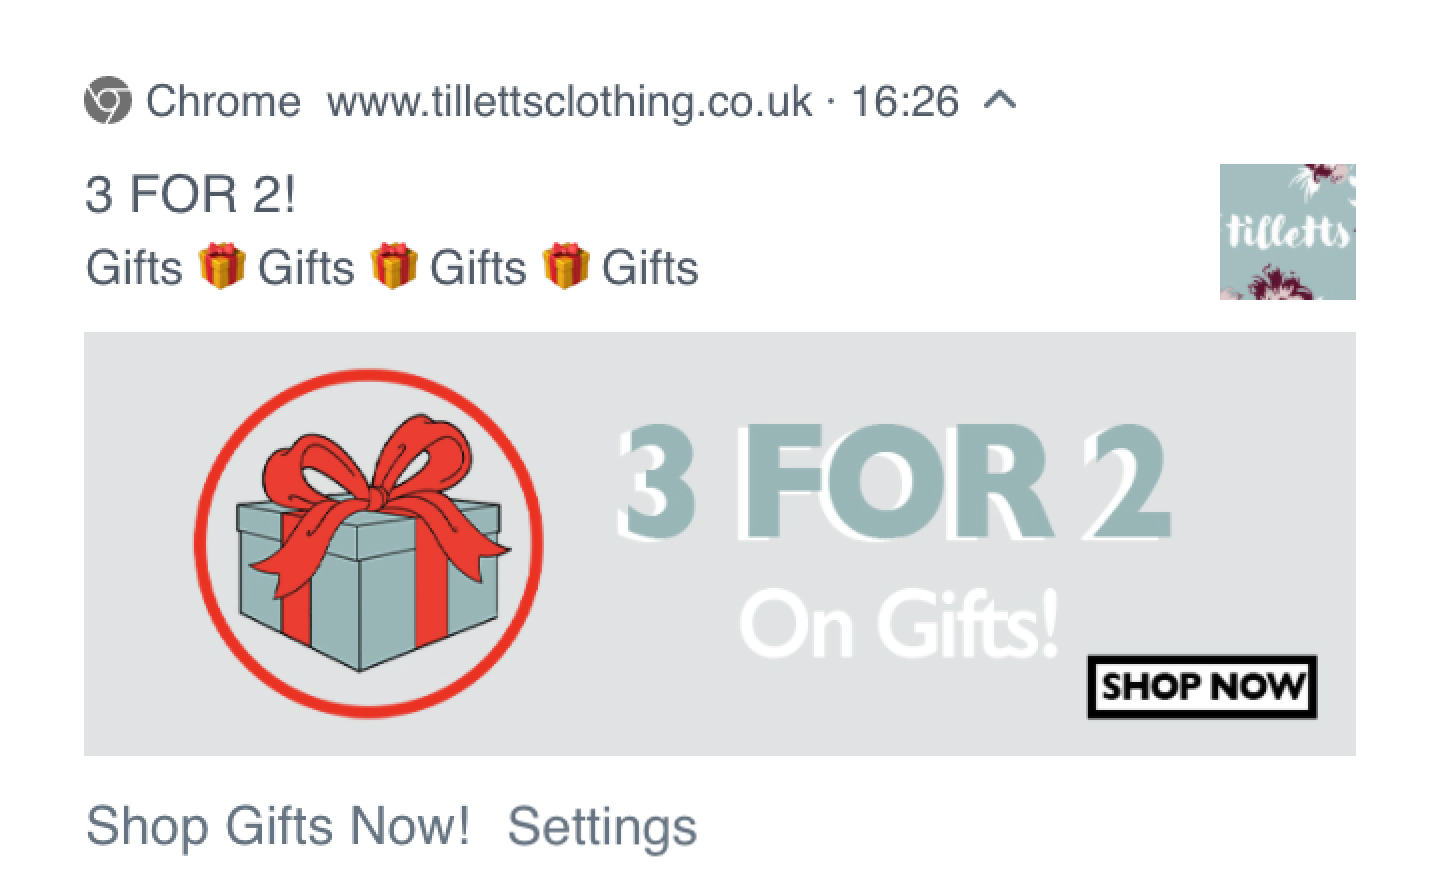Open the grey promotional banner image
Viewport: 1440px width, 892px height.
pos(720,544)
